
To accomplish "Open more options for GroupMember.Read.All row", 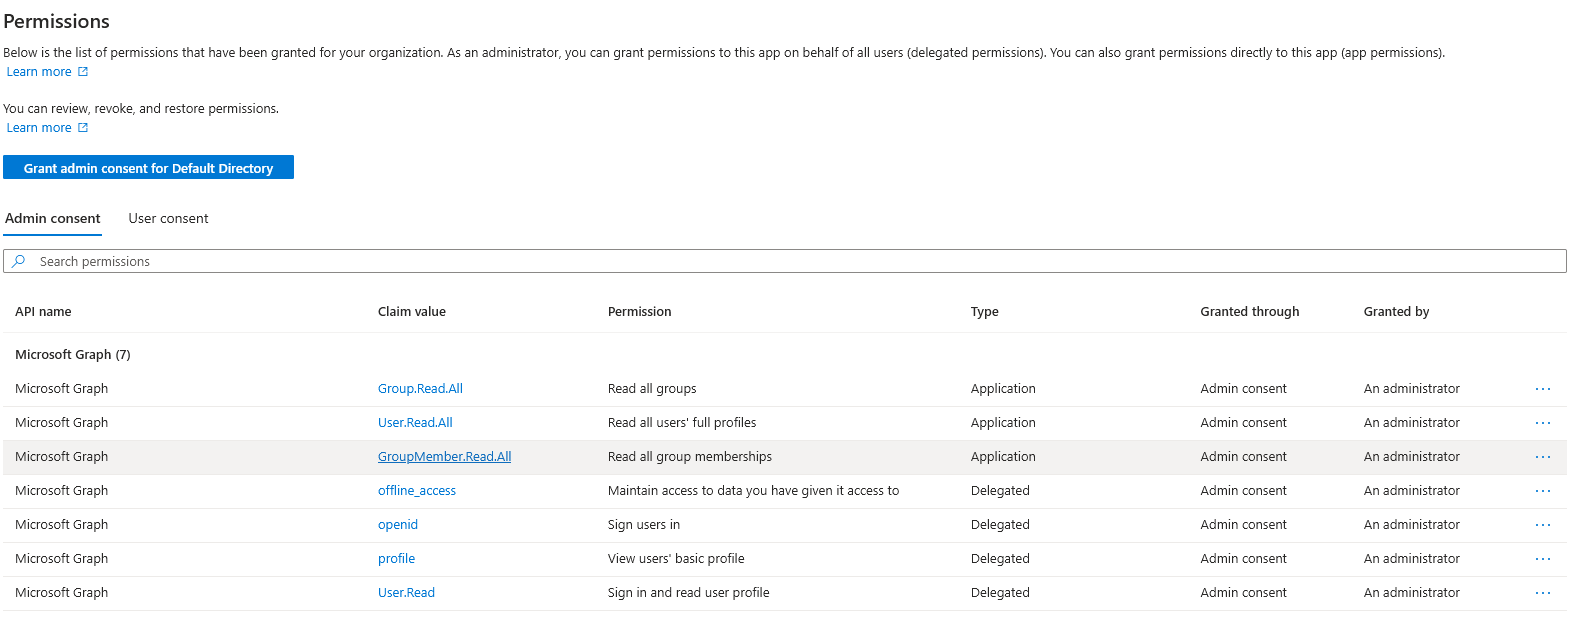I will point(1543,457).
